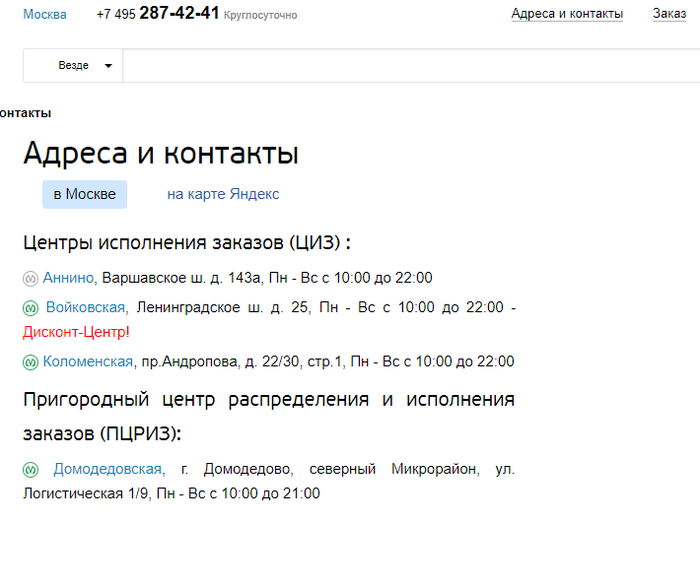
Task: Click the Москва city selector link
Action: [x=45, y=14]
